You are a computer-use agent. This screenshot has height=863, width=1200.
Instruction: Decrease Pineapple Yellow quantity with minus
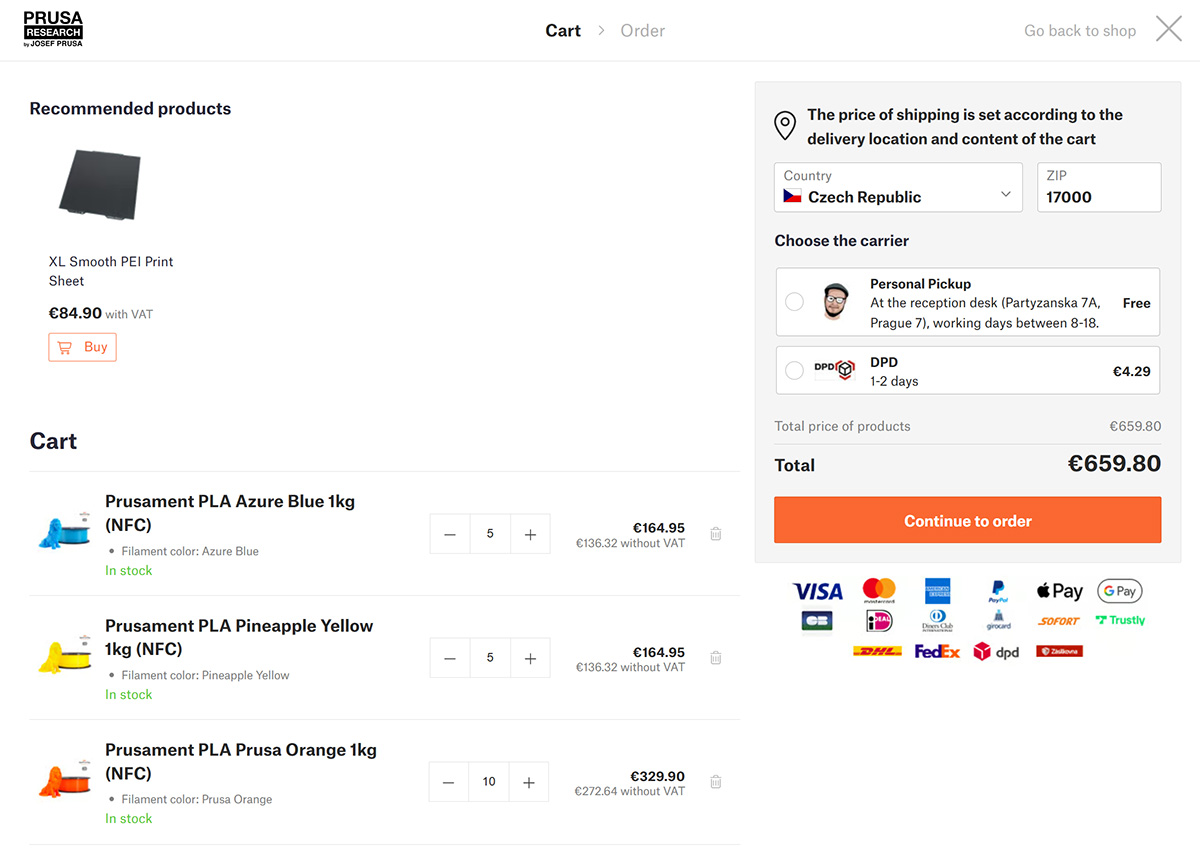tap(450, 658)
